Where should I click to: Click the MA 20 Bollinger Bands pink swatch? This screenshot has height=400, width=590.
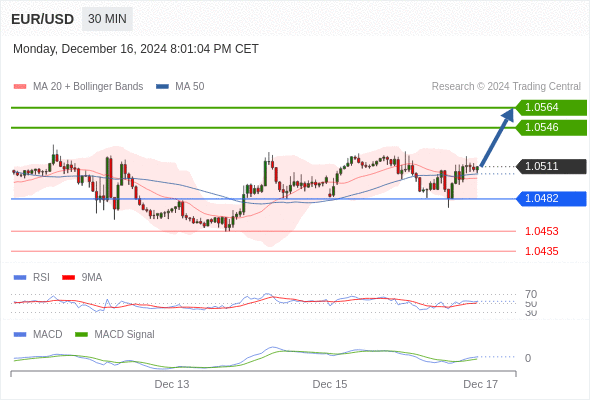coord(20,87)
